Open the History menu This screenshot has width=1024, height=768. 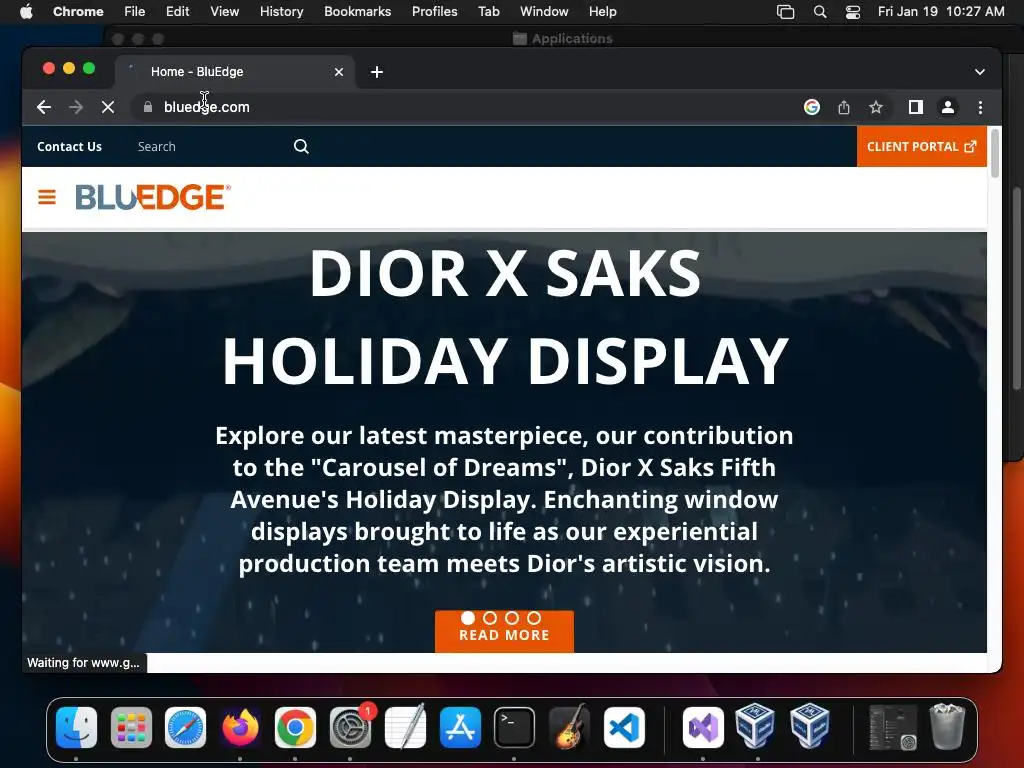[281, 11]
